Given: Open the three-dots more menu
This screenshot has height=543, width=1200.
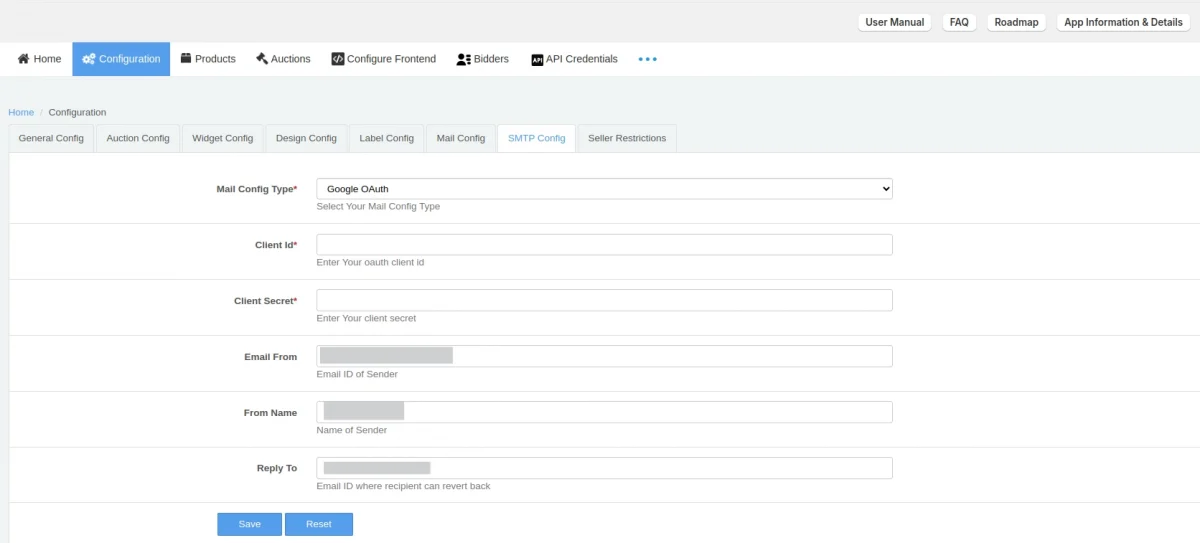Looking at the screenshot, I should coord(648,59).
